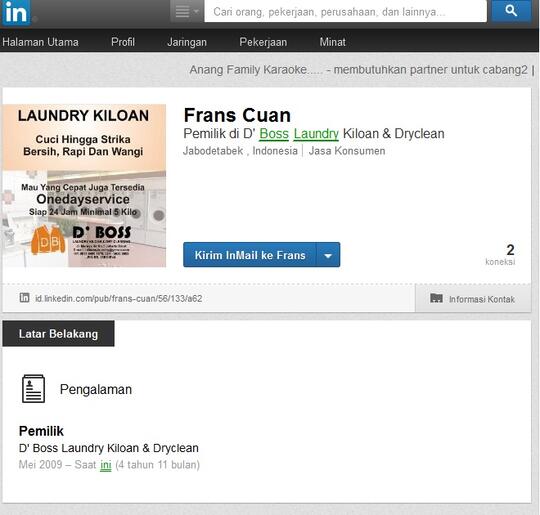Open the Halaman Utama menu
This screenshot has height=515, width=540.
(x=40, y=42)
